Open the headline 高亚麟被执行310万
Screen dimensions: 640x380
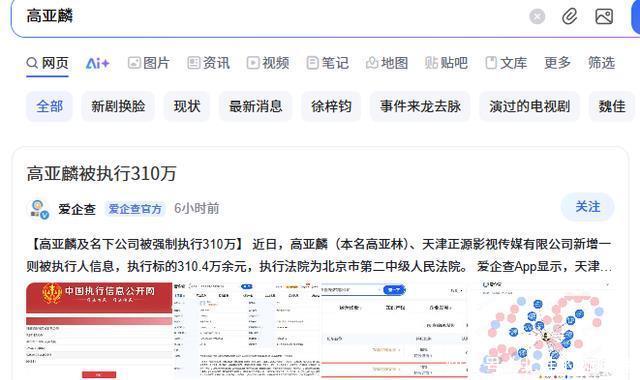(101, 173)
